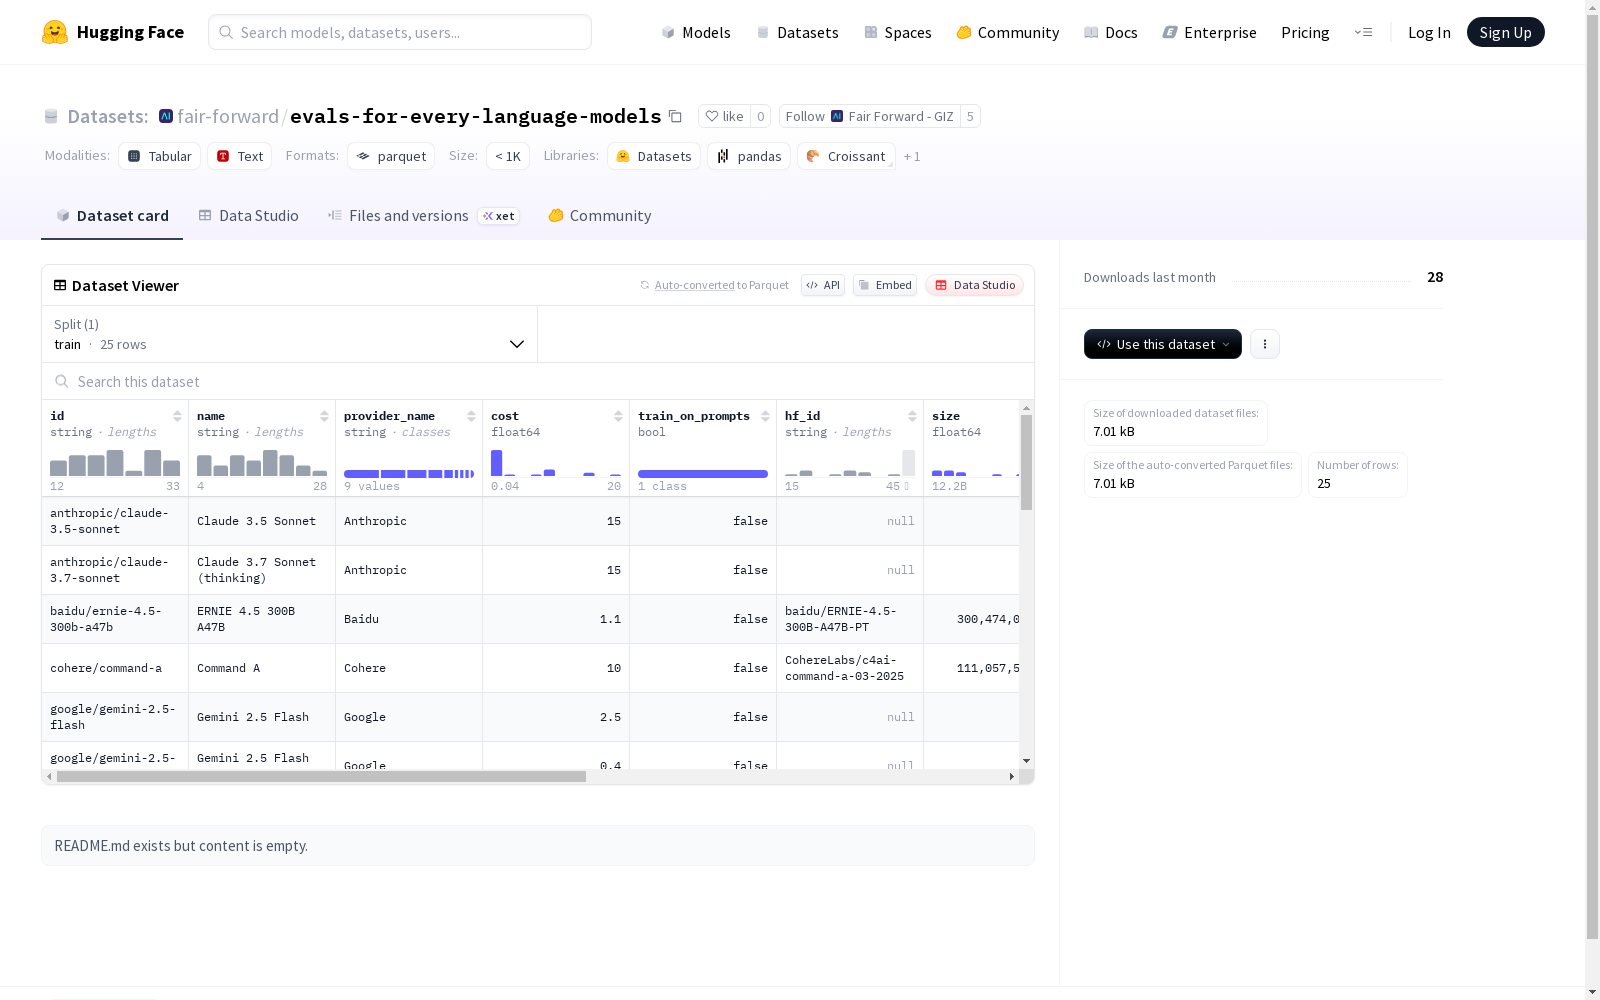This screenshot has height=1000, width=1600.
Task: Open the Files and versions tab
Action: 423,216
